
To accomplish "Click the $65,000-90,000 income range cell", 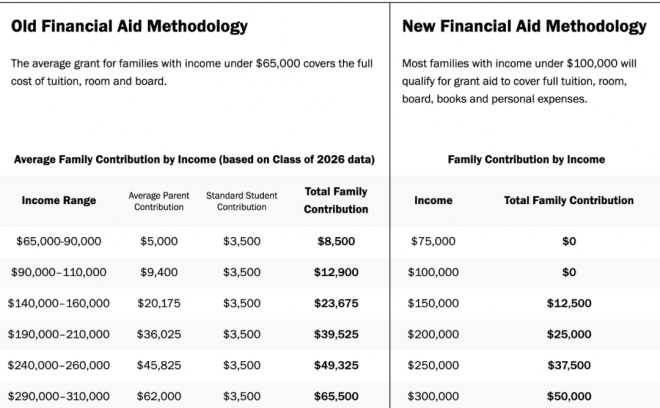I will (x=59, y=241).
